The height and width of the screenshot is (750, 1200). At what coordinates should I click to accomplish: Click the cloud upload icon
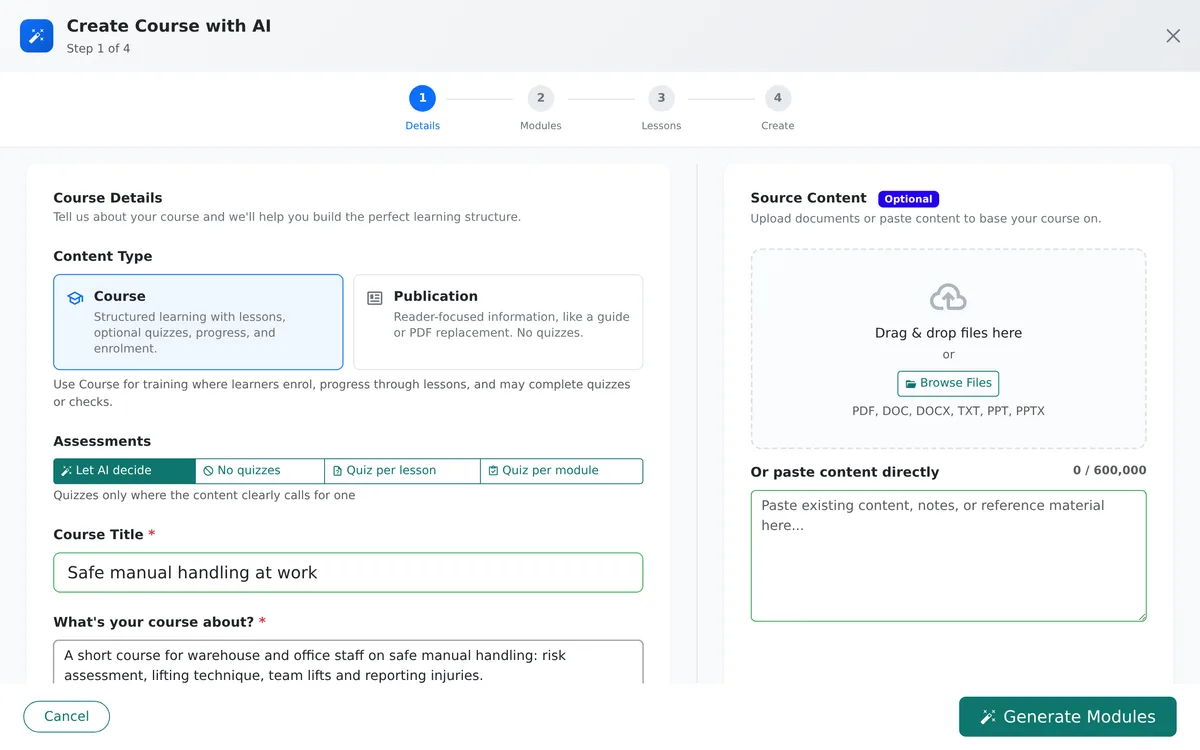(x=948, y=298)
